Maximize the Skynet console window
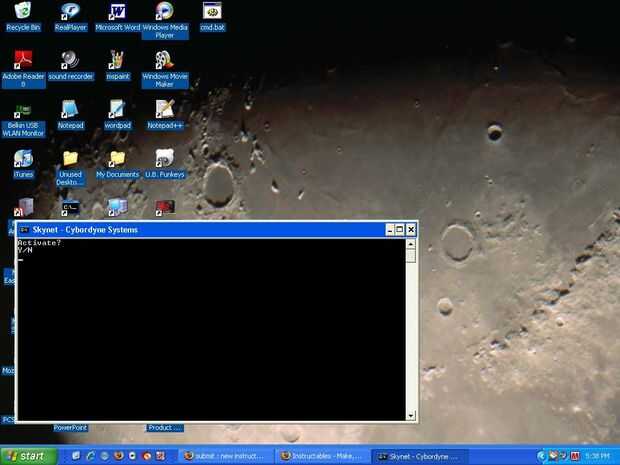620x465 pixels. coord(400,229)
